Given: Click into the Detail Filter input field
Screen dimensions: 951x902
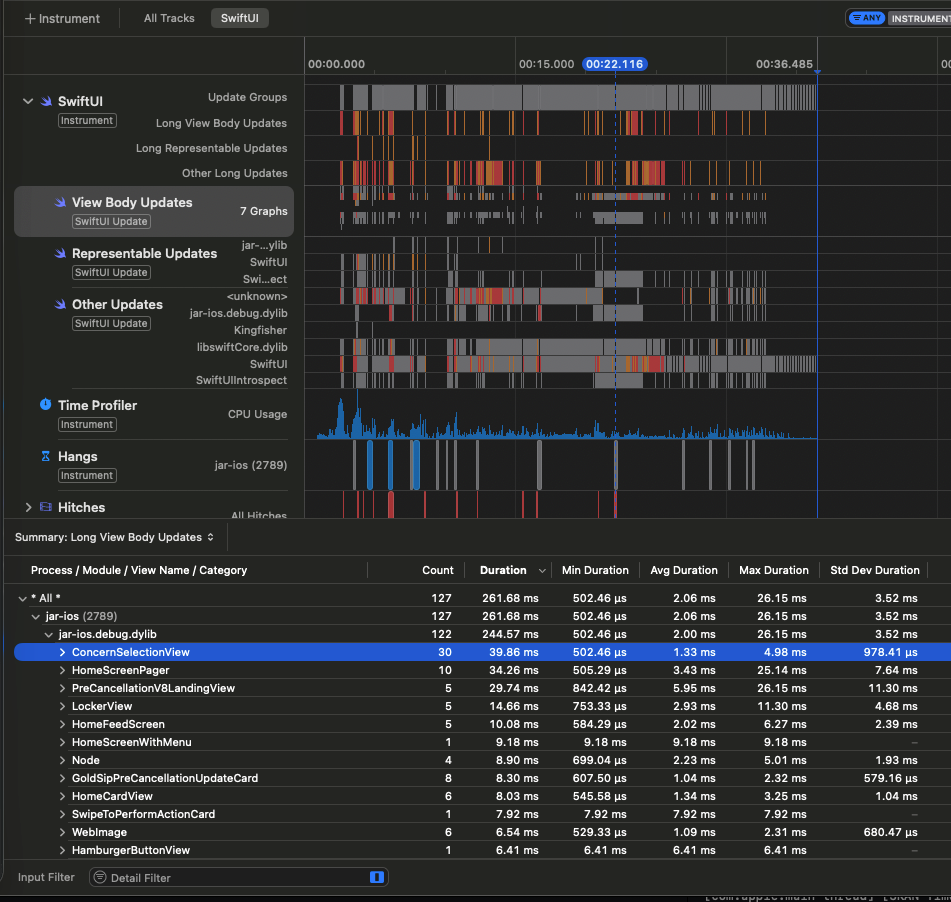Looking at the screenshot, I should (240, 877).
